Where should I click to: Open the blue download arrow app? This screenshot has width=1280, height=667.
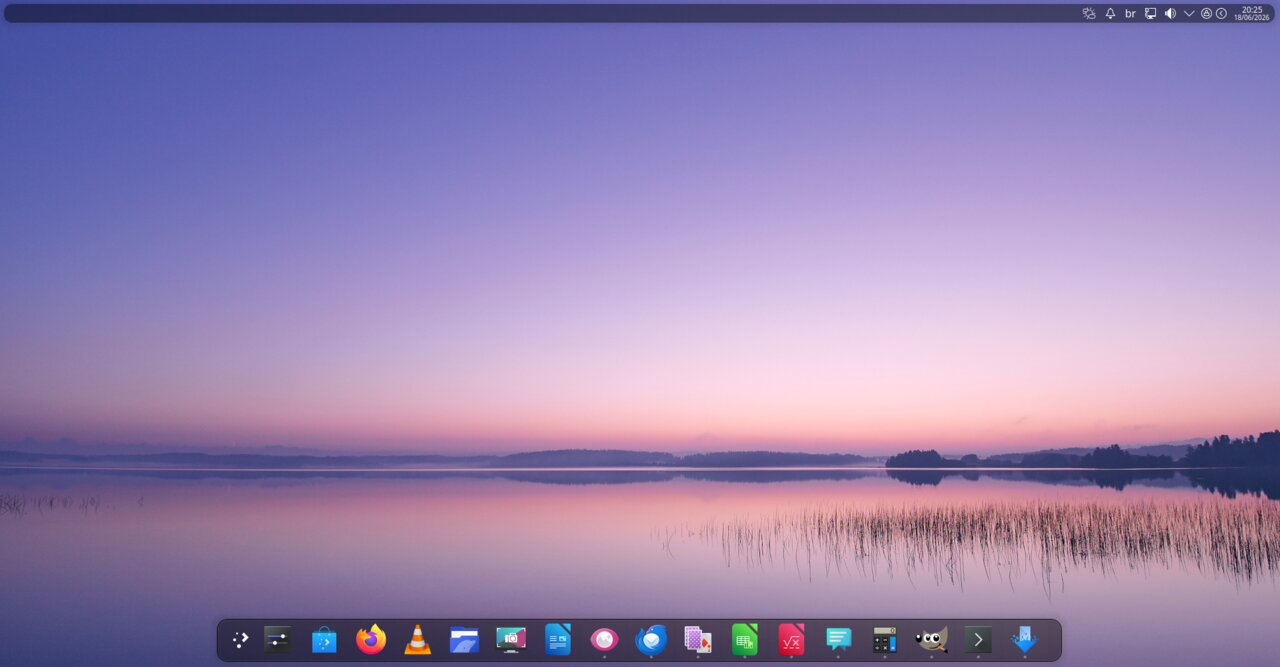click(1024, 639)
